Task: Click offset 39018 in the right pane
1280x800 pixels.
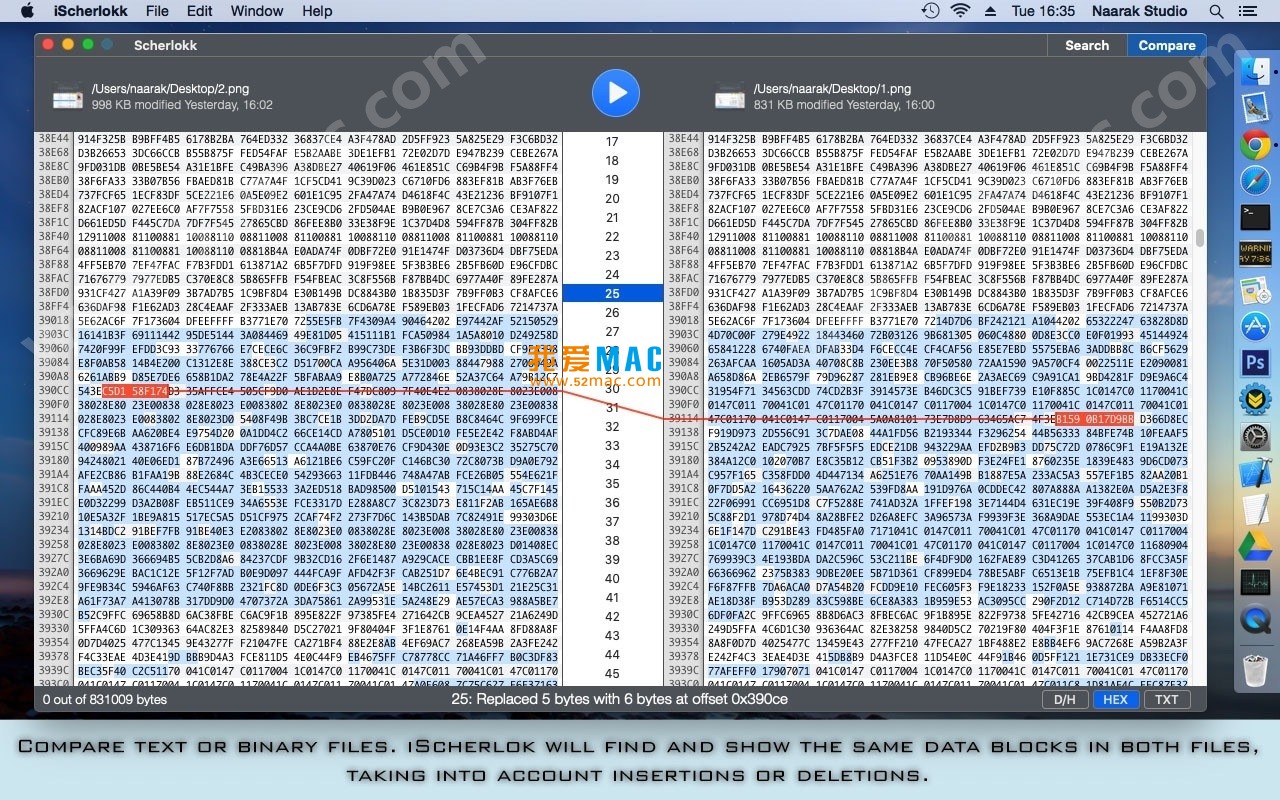Action: tap(684, 320)
